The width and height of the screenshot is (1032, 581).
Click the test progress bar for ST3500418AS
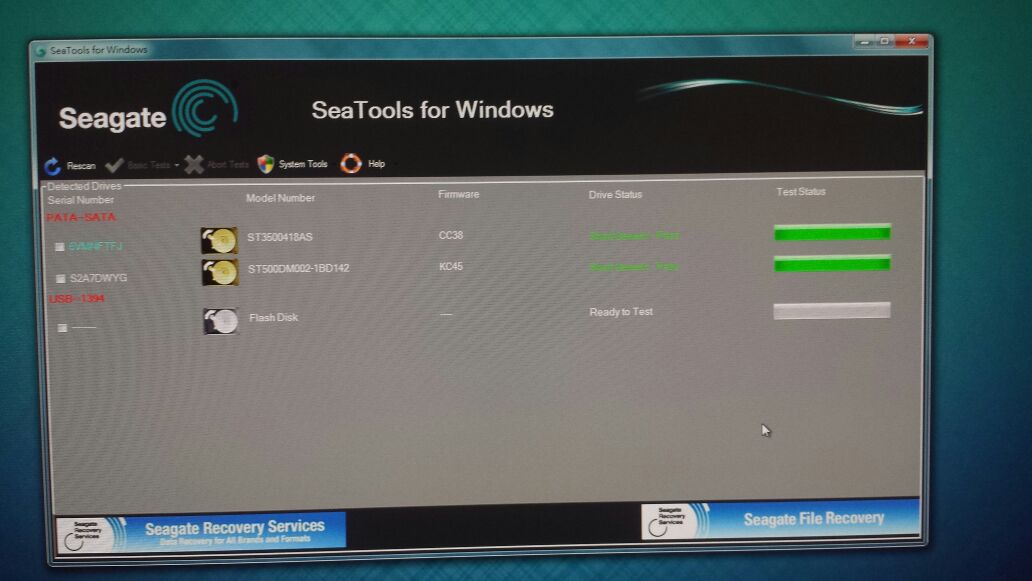pyautogui.click(x=832, y=233)
